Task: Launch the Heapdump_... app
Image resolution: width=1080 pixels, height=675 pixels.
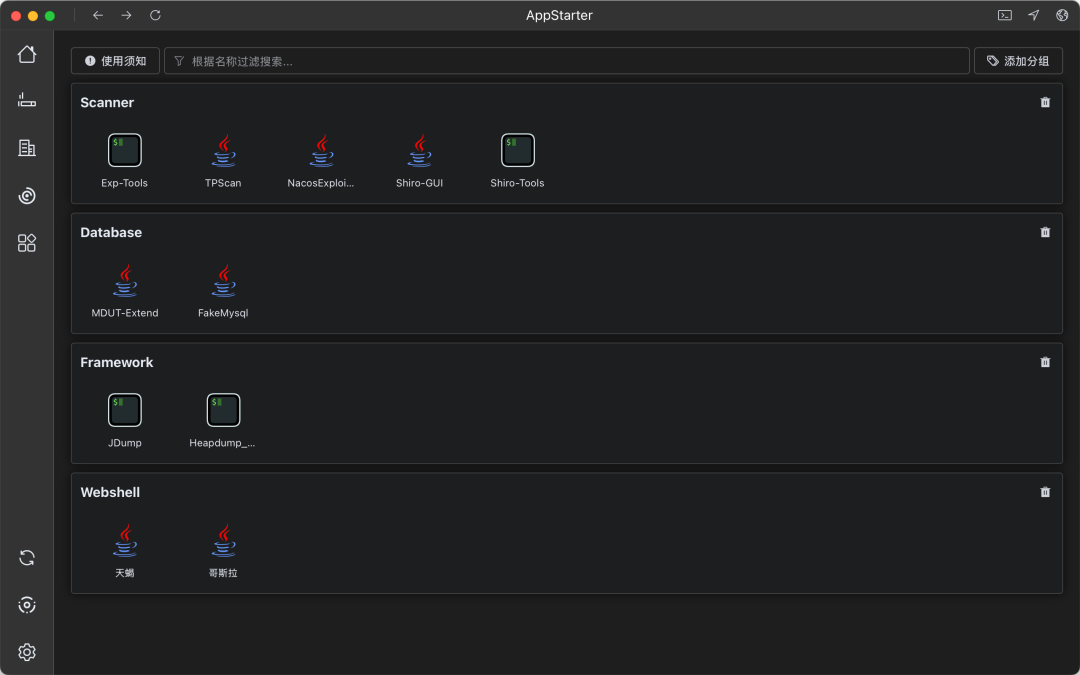Action: [x=223, y=421]
